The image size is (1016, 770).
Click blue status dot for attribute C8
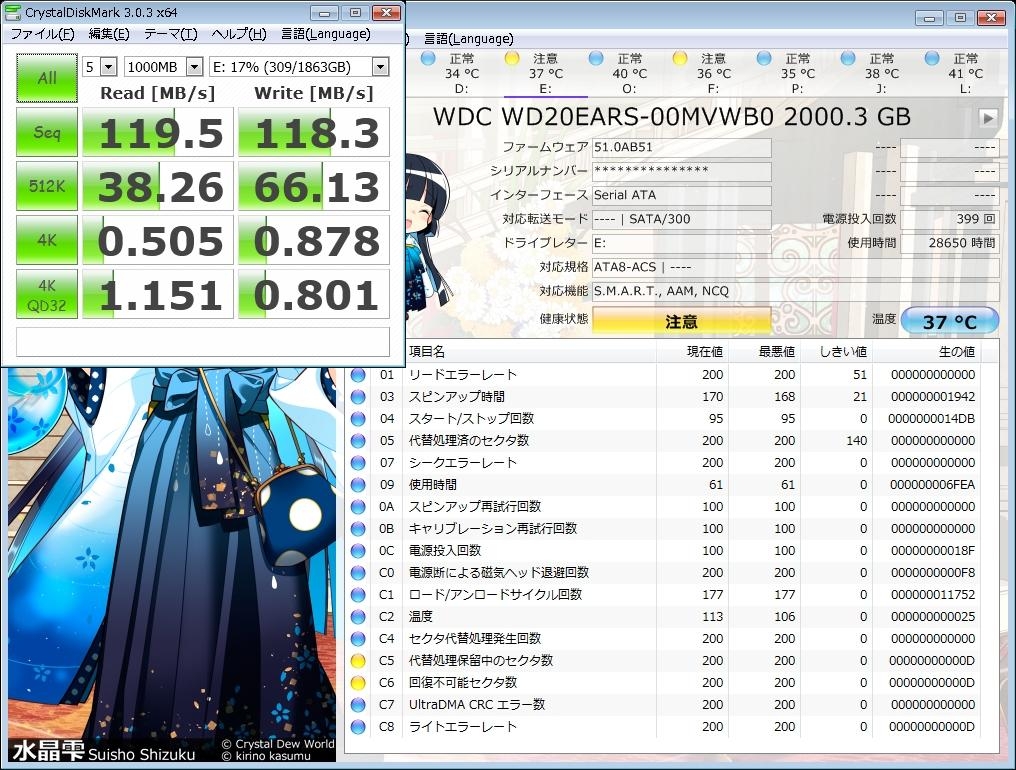pos(358,727)
